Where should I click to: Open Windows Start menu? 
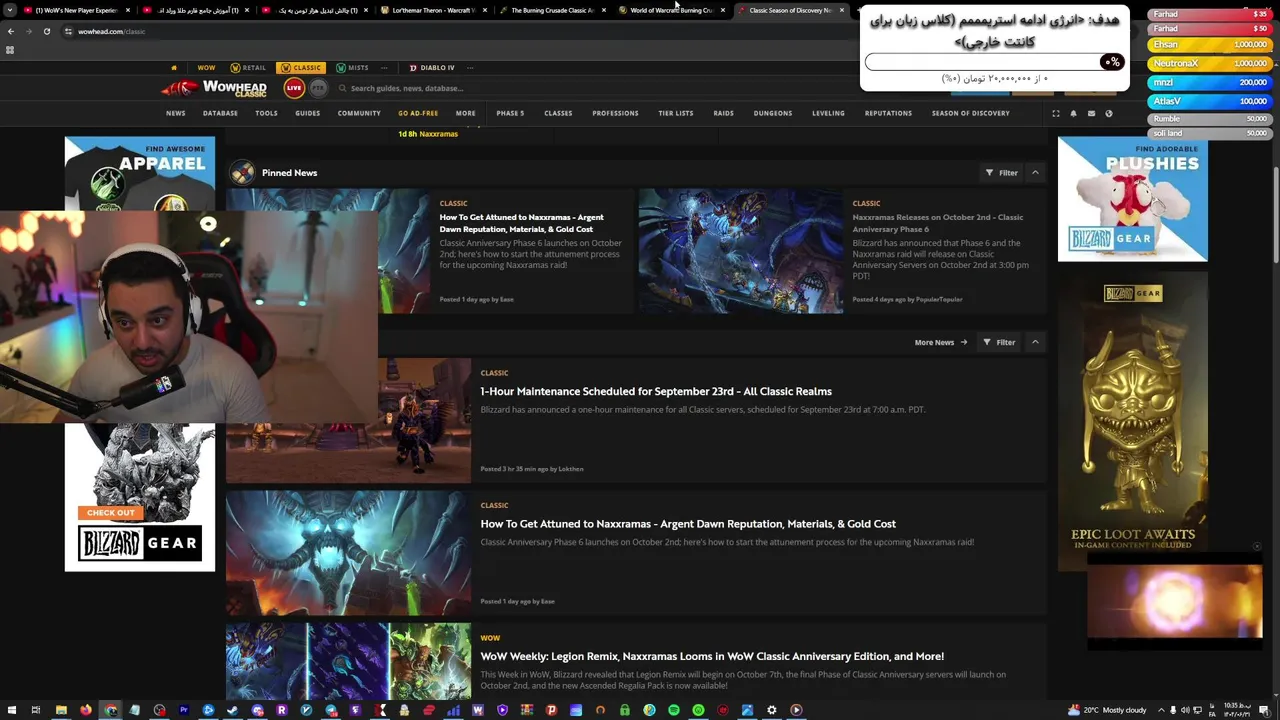(x=10, y=710)
